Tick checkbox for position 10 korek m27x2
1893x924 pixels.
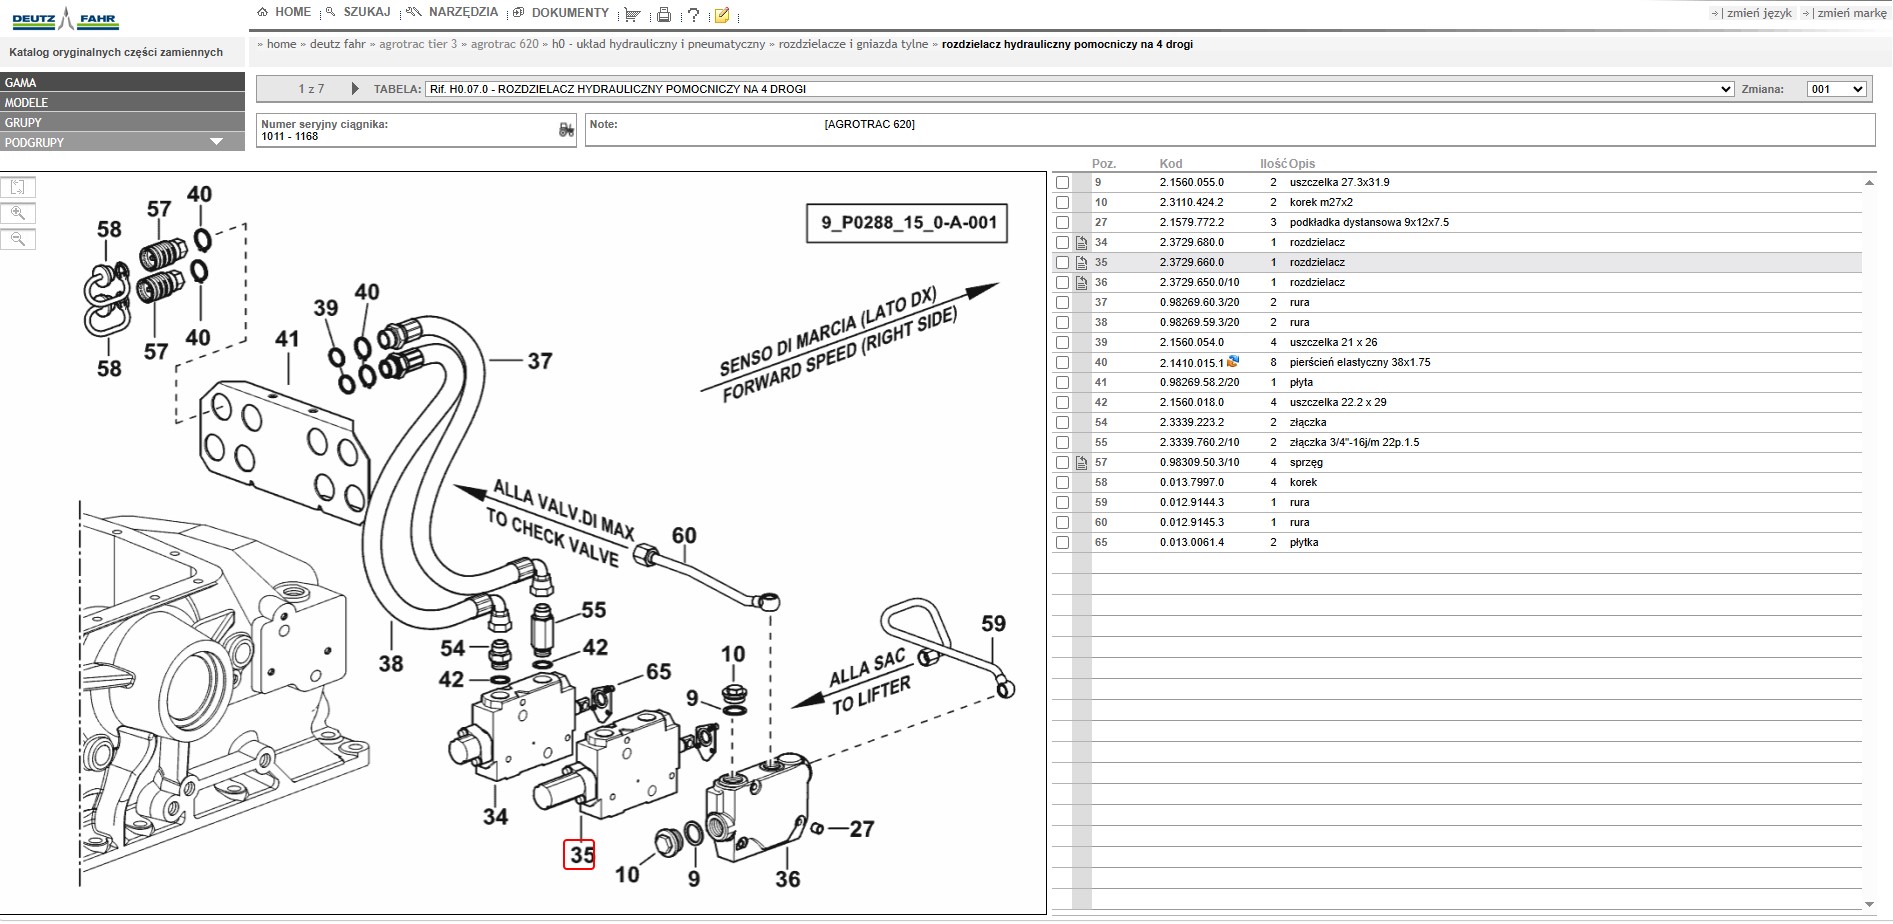1062,203
